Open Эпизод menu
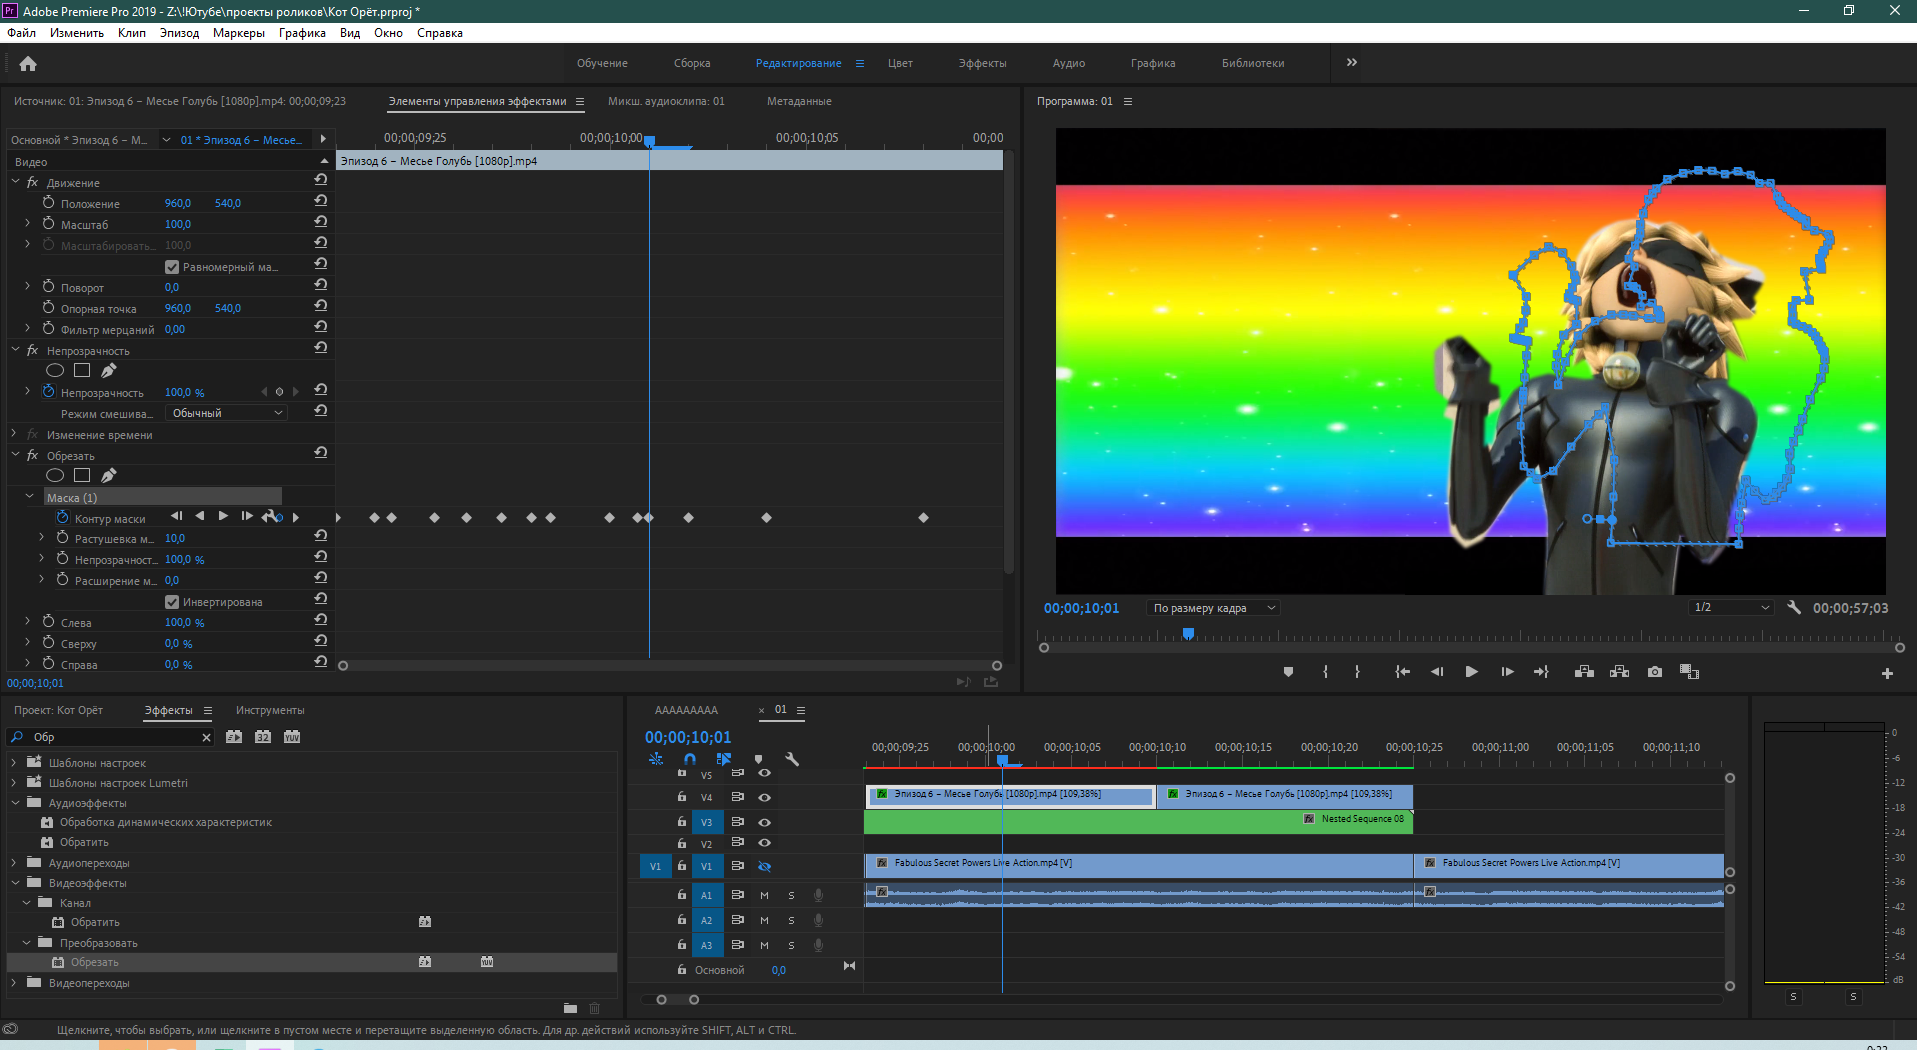This screenshot has height=1050, width=1917. coord(179,33)
